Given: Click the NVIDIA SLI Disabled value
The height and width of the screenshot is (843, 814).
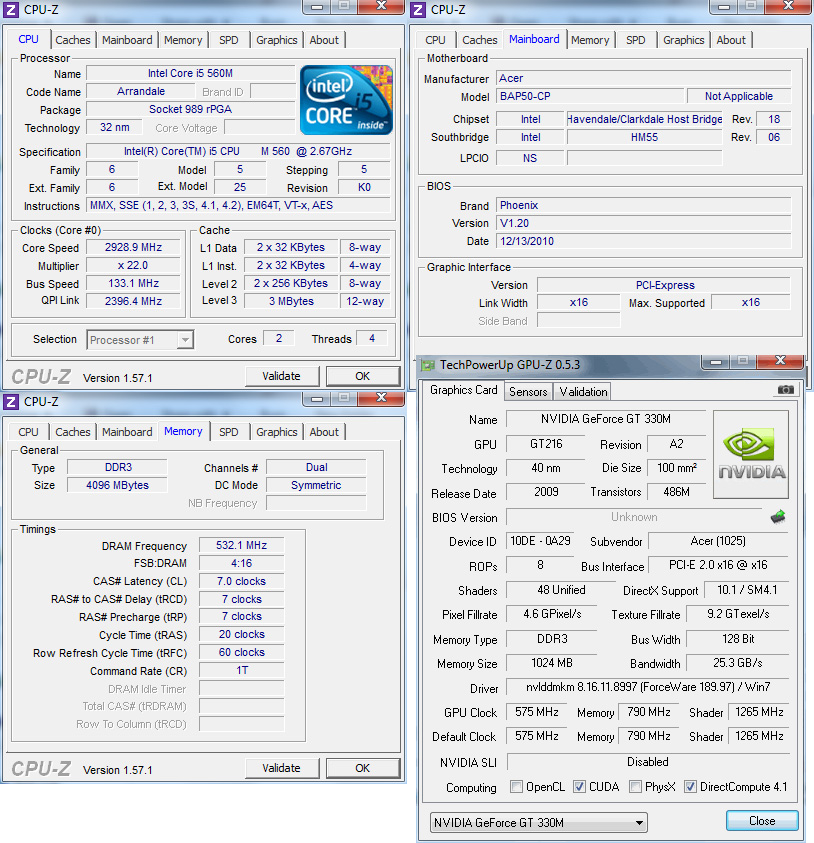Looking at the screenshot, I should coord(647,762).
